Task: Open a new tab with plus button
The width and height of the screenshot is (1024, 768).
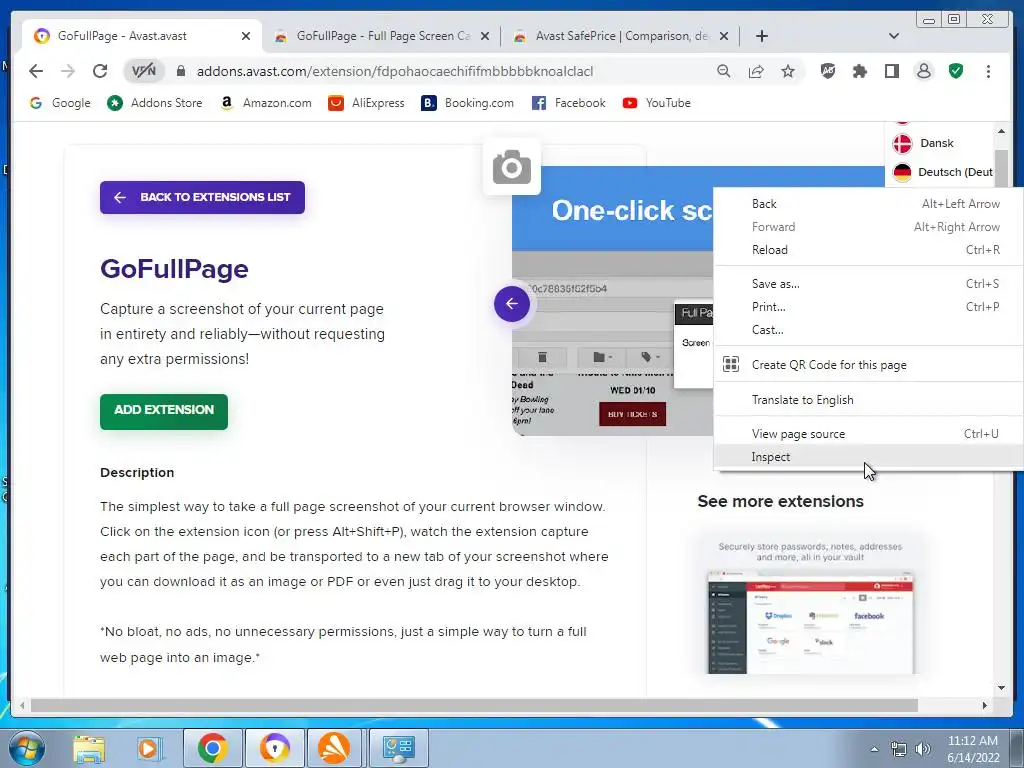Action: tap(761, 36)
